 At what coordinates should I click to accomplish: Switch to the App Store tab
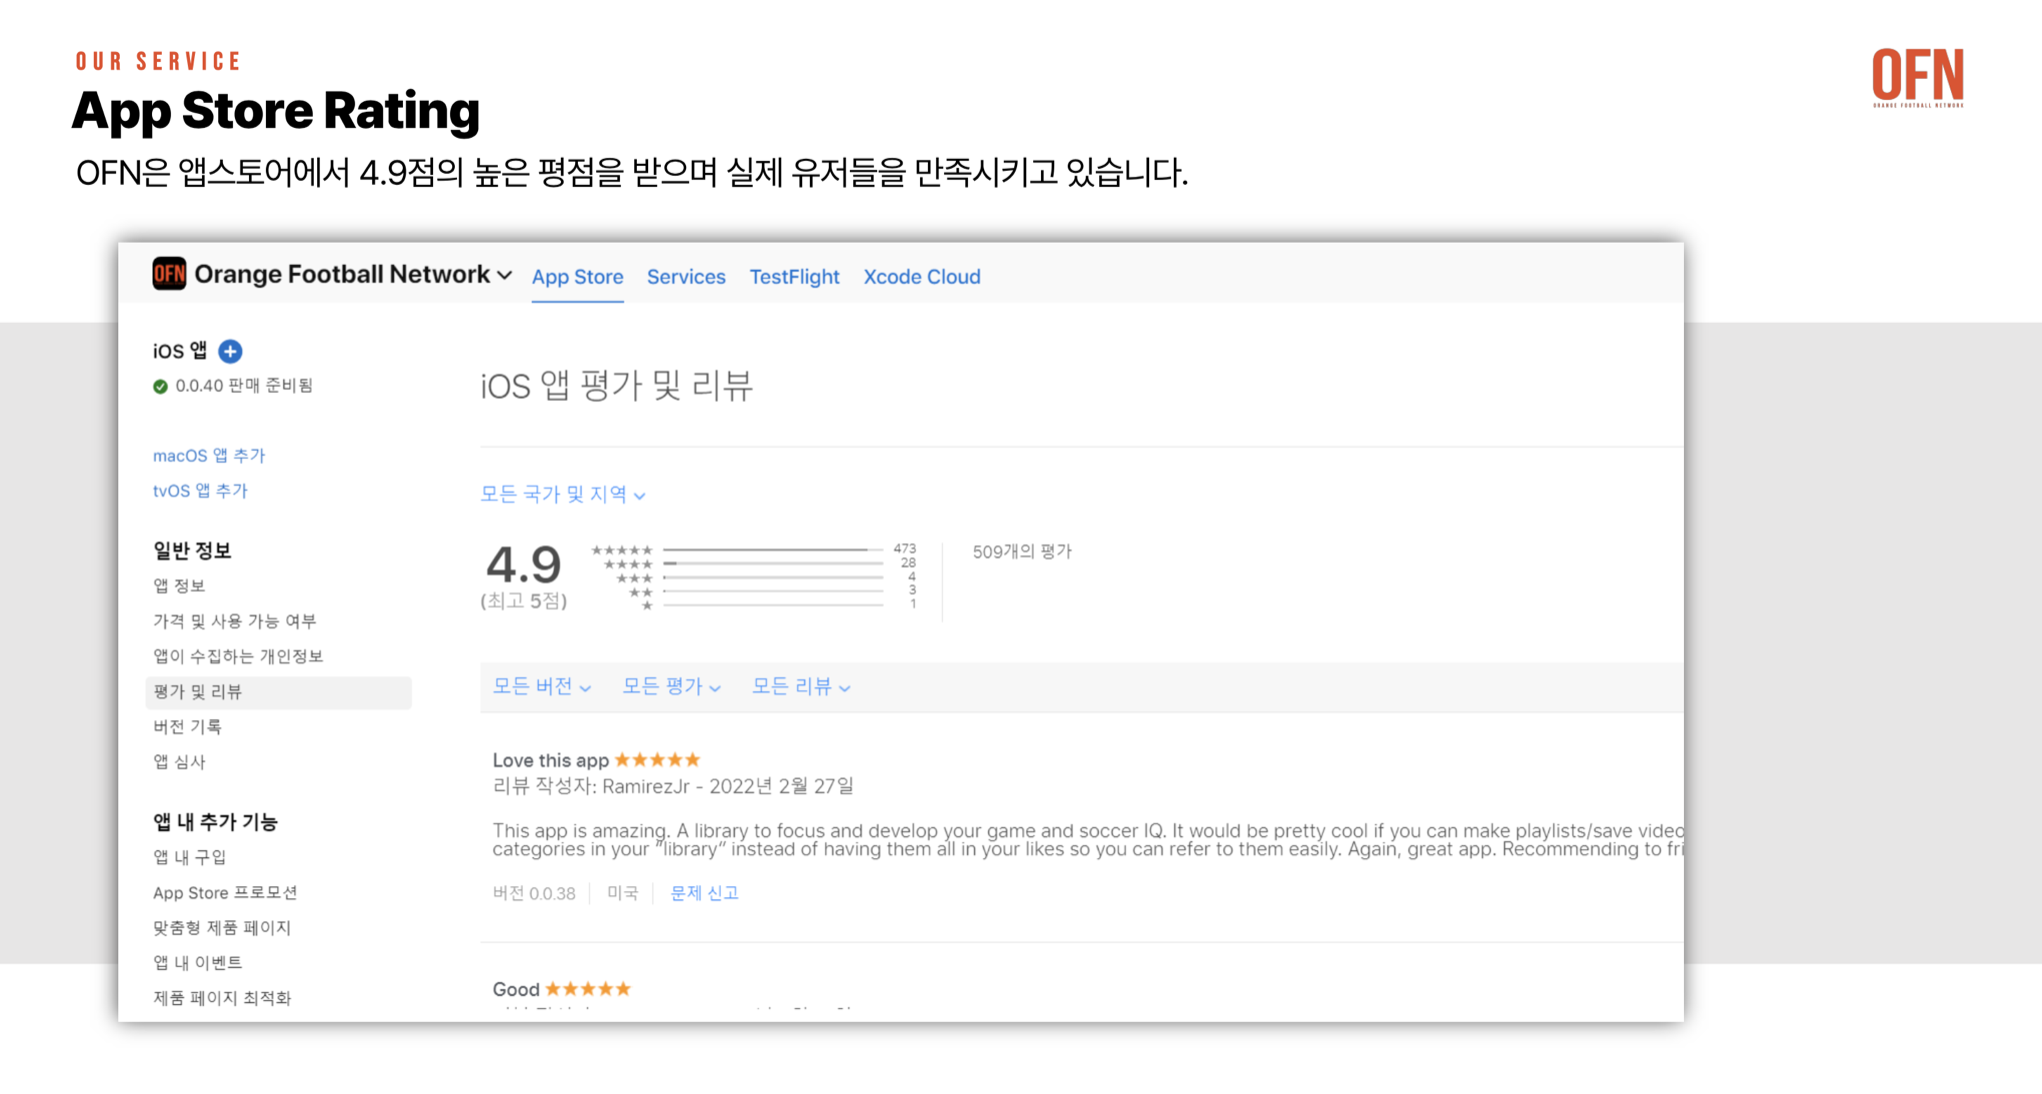click(577, 277)
